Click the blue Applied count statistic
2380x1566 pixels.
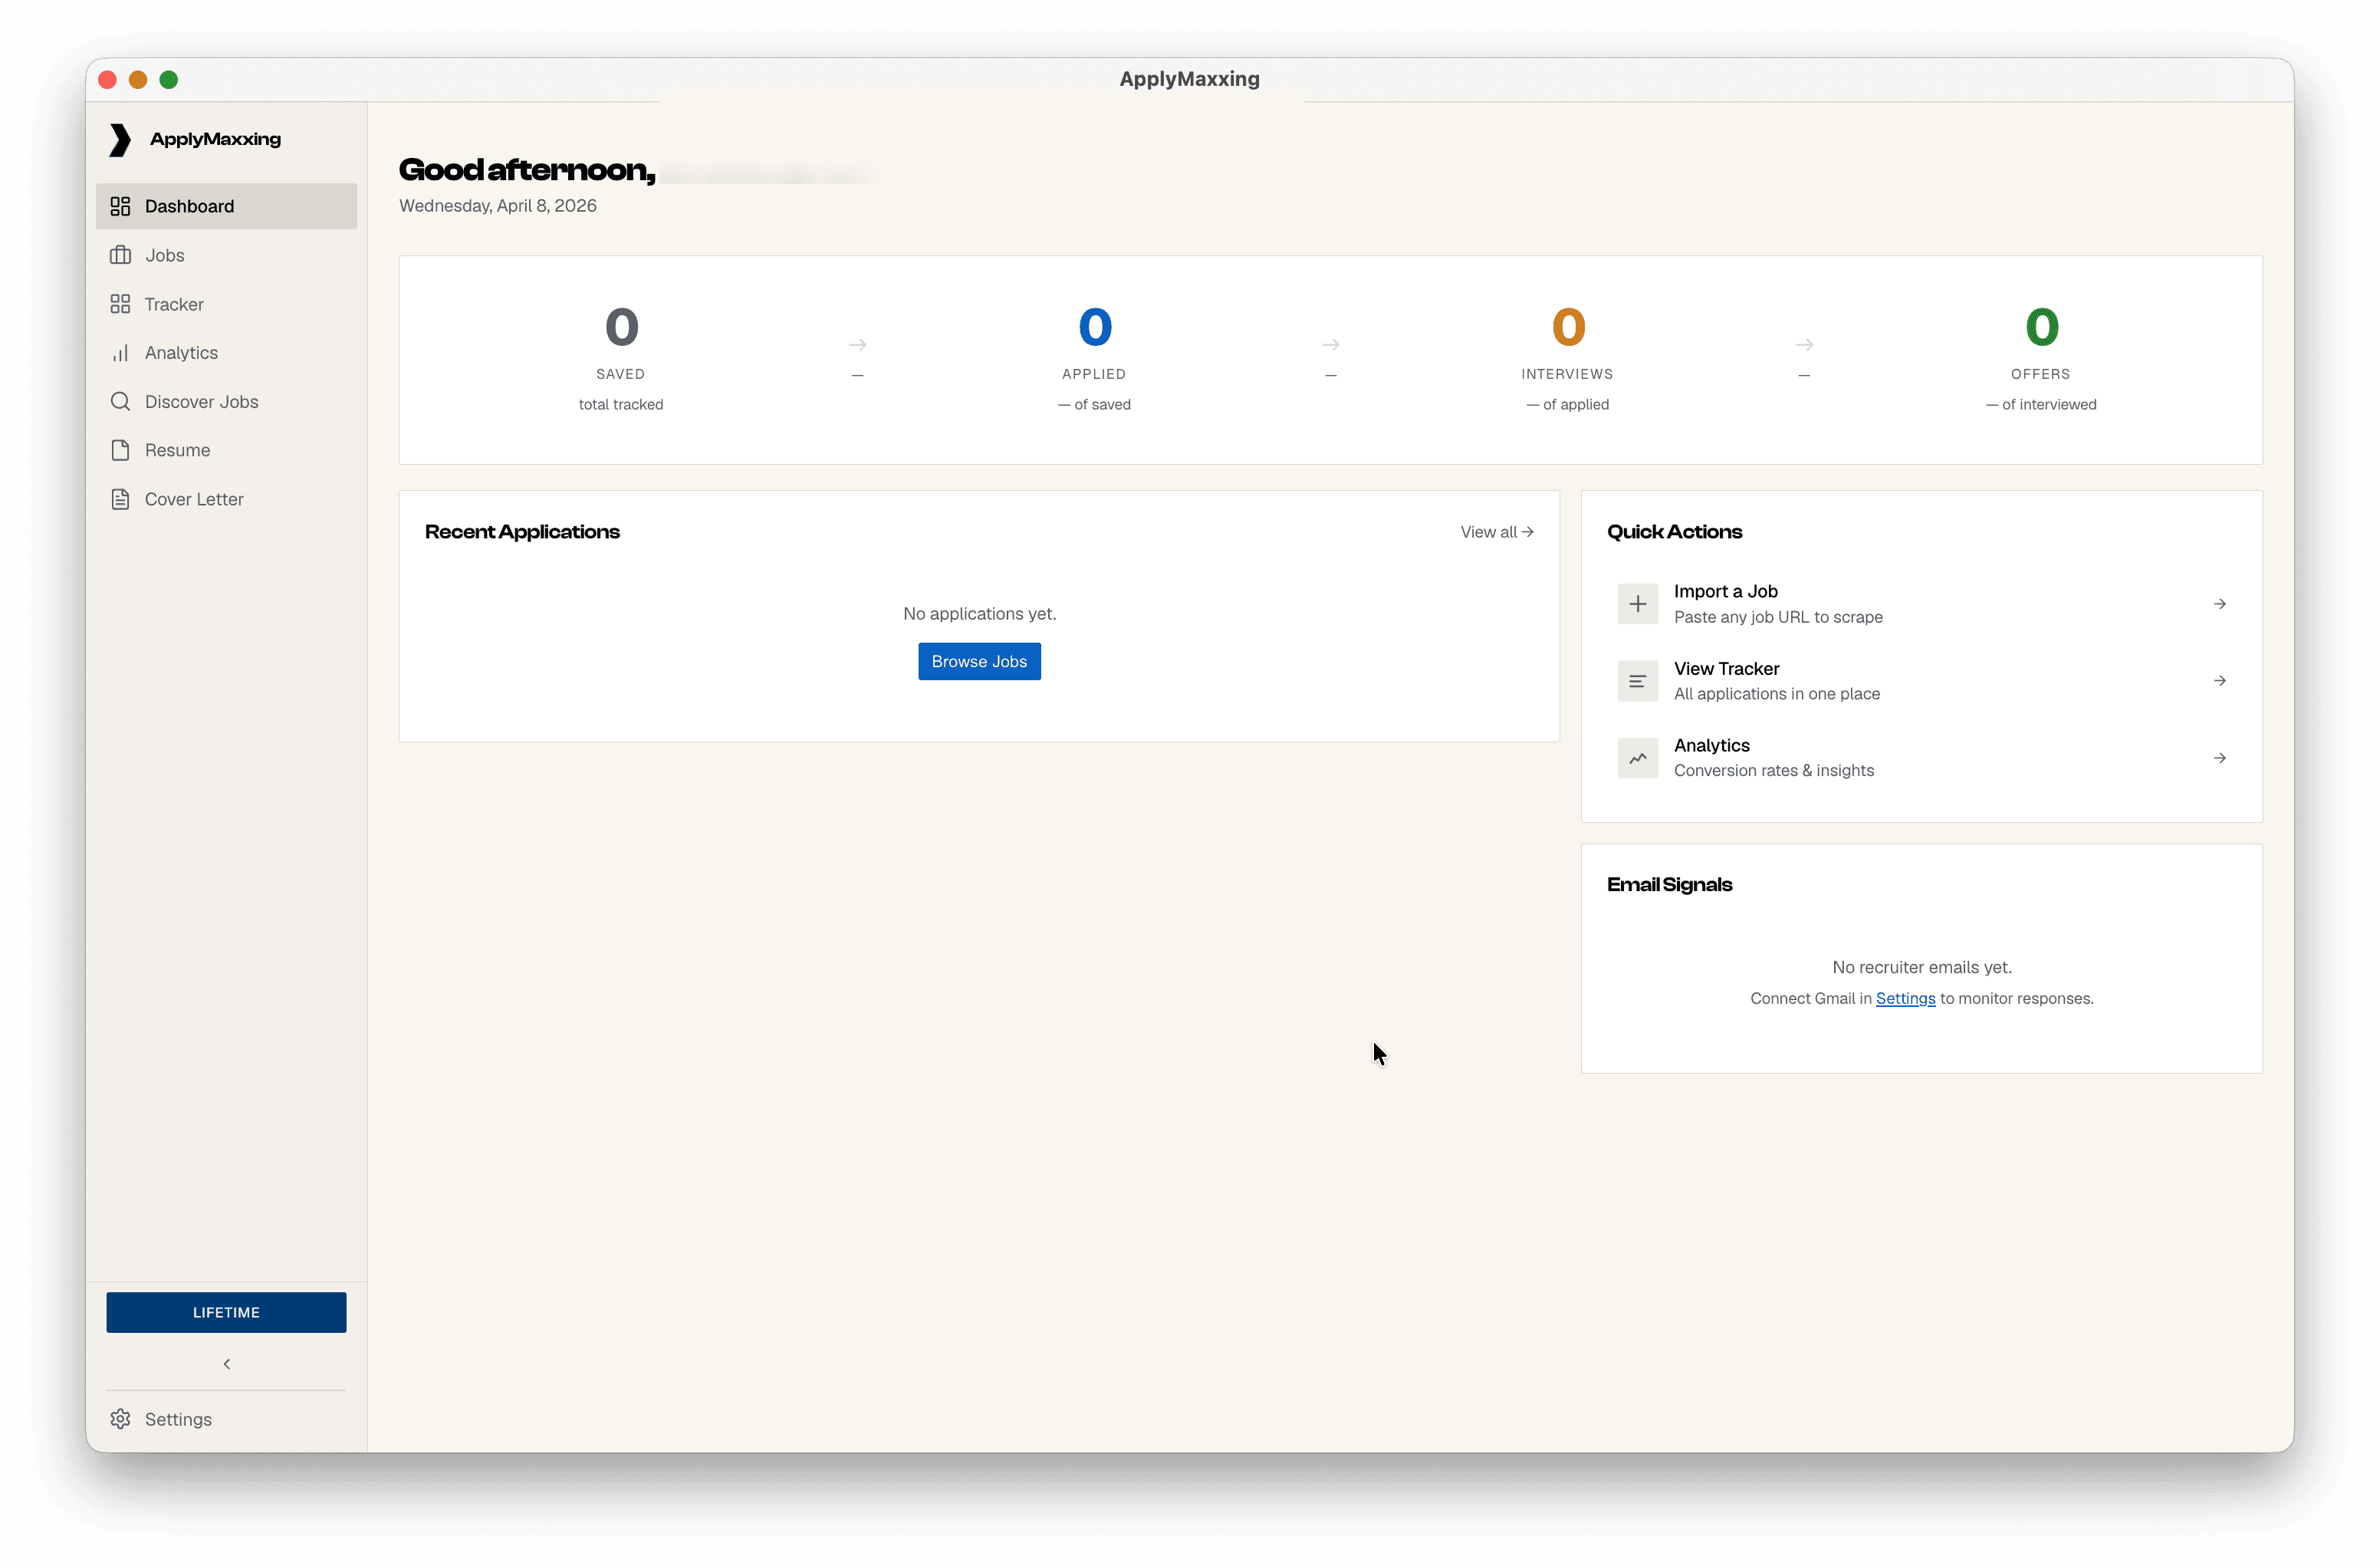click(1095, 327)
